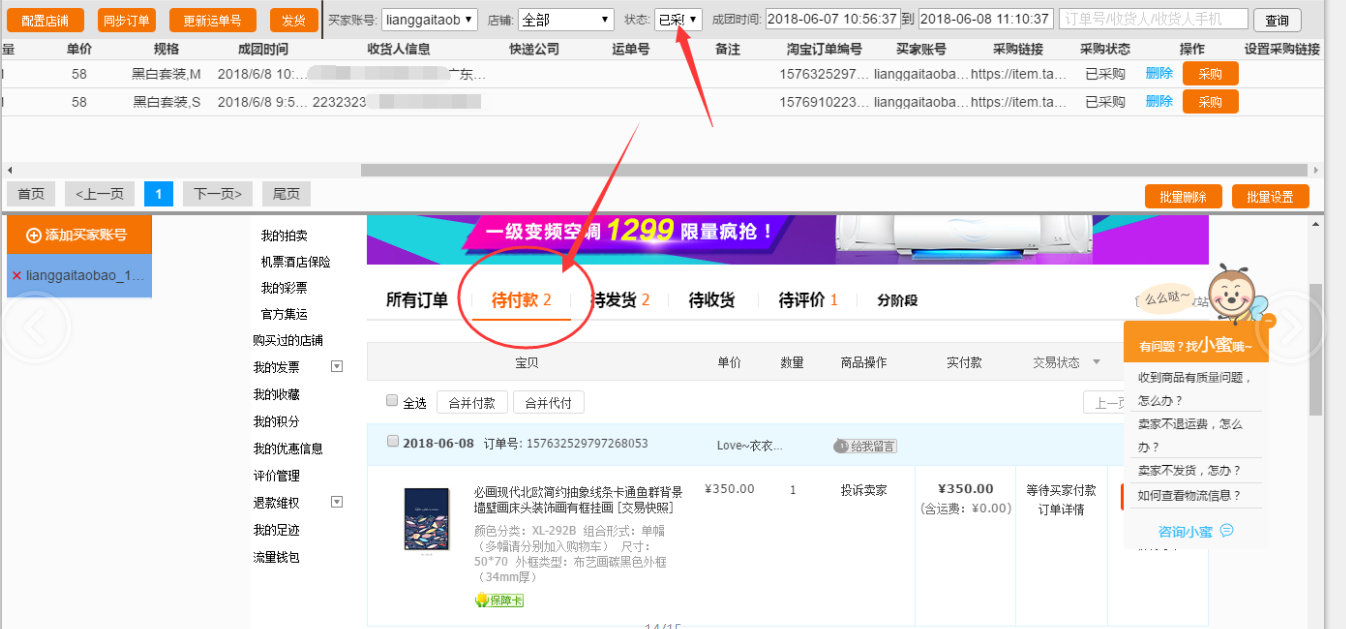Click the 1299 air conditioner banner
The width and height of the screenshot is (1346, 629).
coord(787,240)
